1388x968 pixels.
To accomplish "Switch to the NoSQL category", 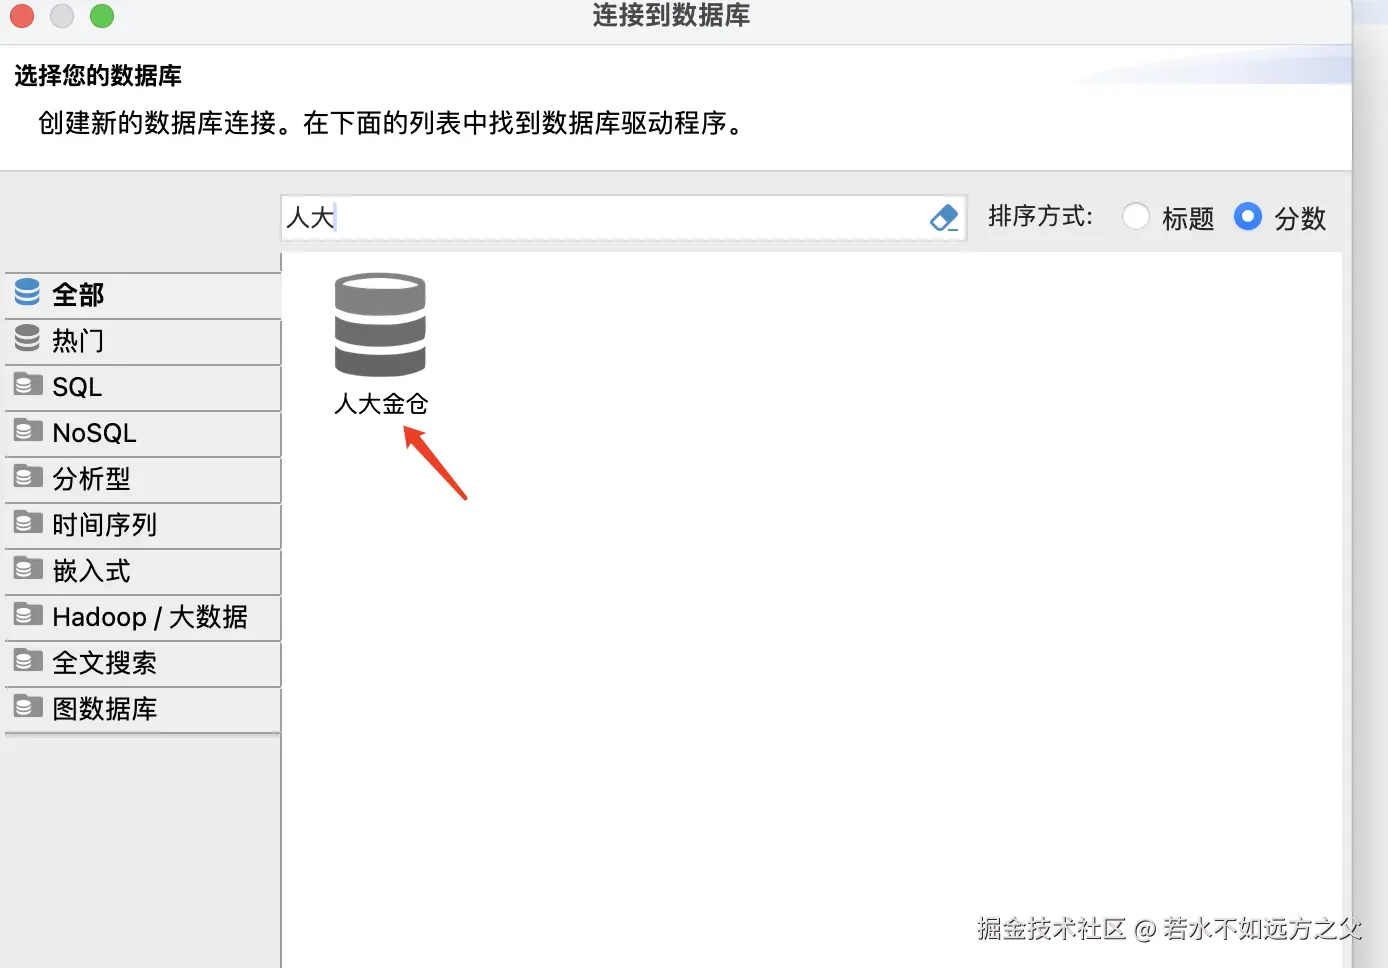I will [x=143, y=433].
